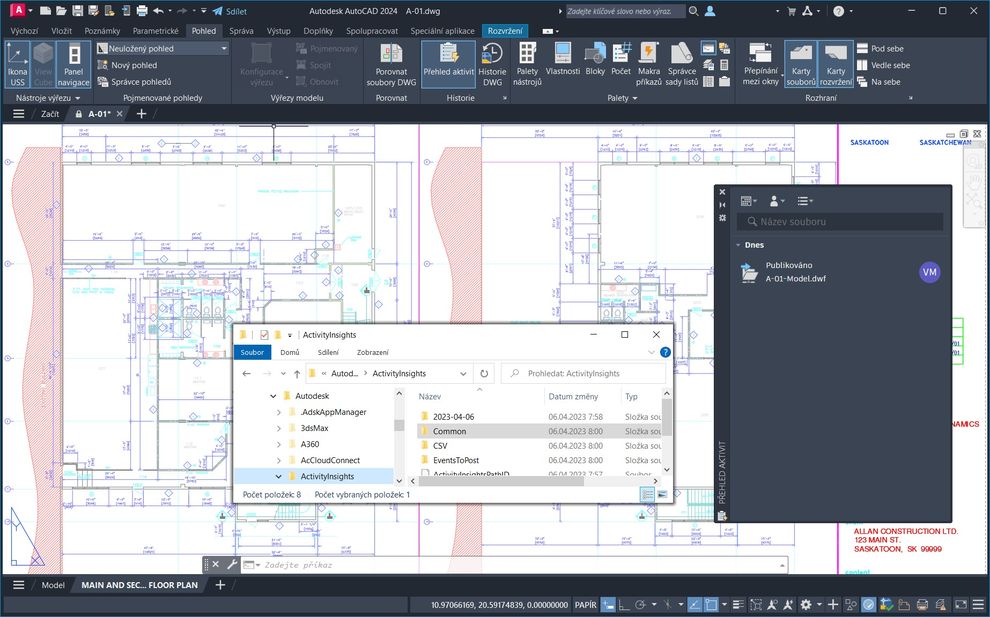Click the Sdílet share button

coord(230,11)
